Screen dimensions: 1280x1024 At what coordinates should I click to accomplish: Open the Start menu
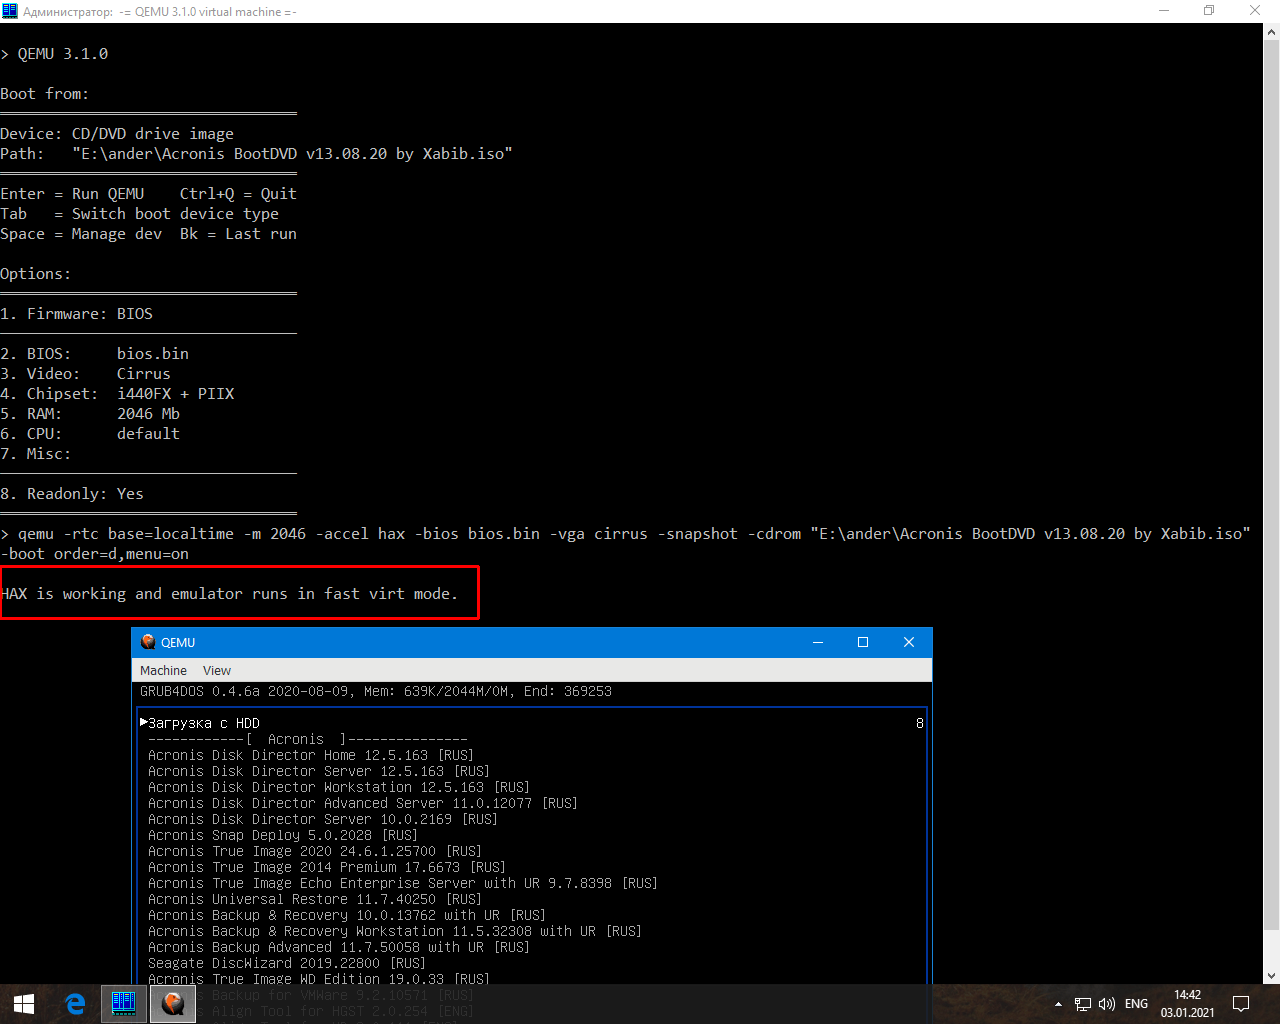(24, 1004)
